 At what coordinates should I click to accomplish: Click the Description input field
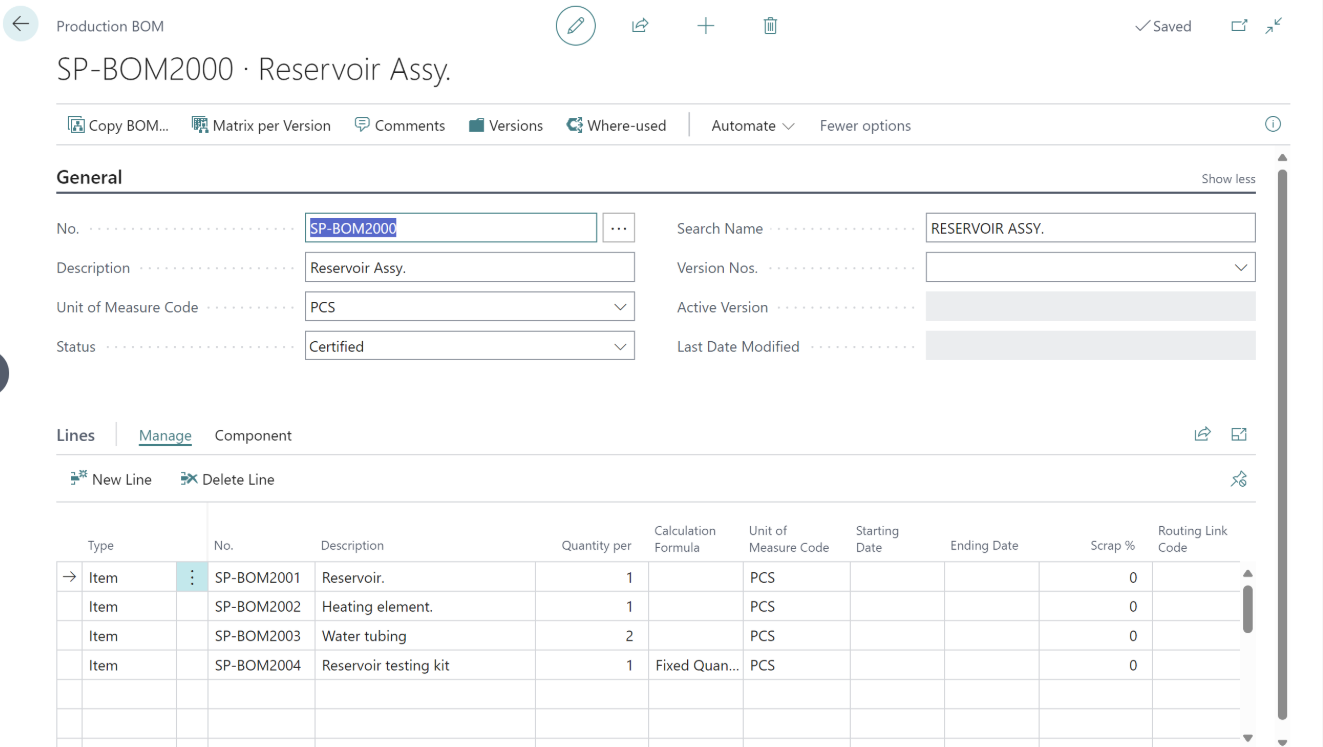click(x=469, y=268)
